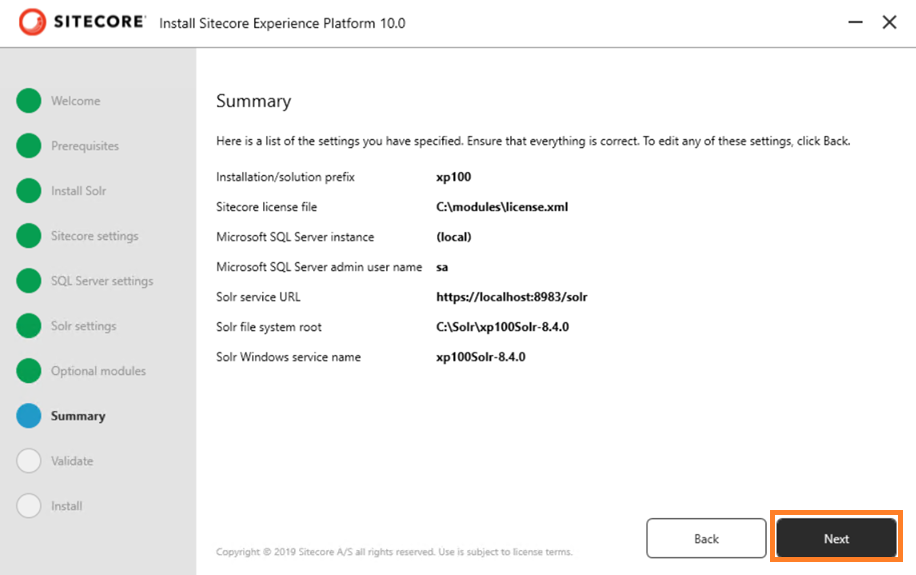
Task: Click the Next button
Action: [837, 538]
